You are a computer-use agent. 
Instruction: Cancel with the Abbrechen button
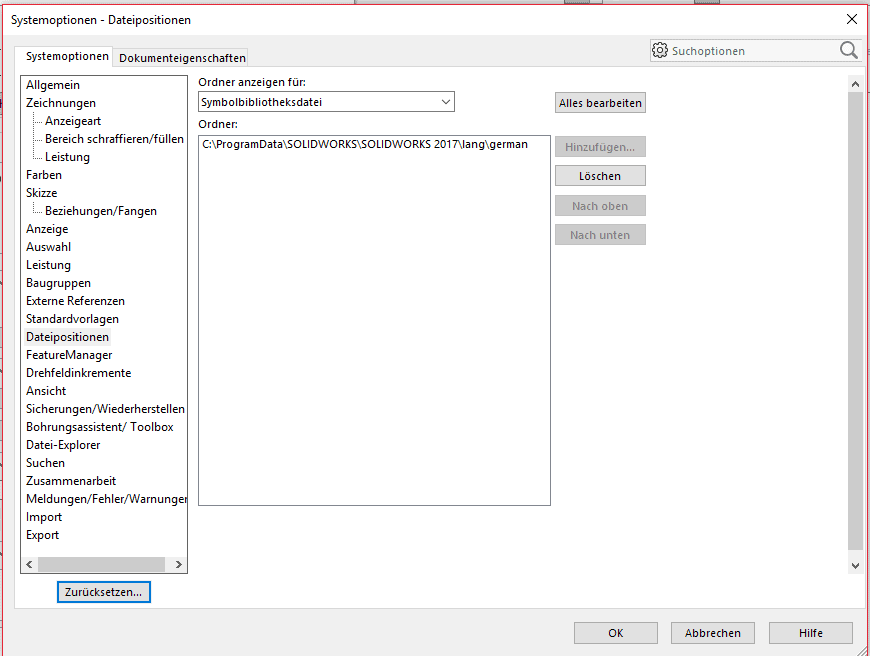coord(713,633)
